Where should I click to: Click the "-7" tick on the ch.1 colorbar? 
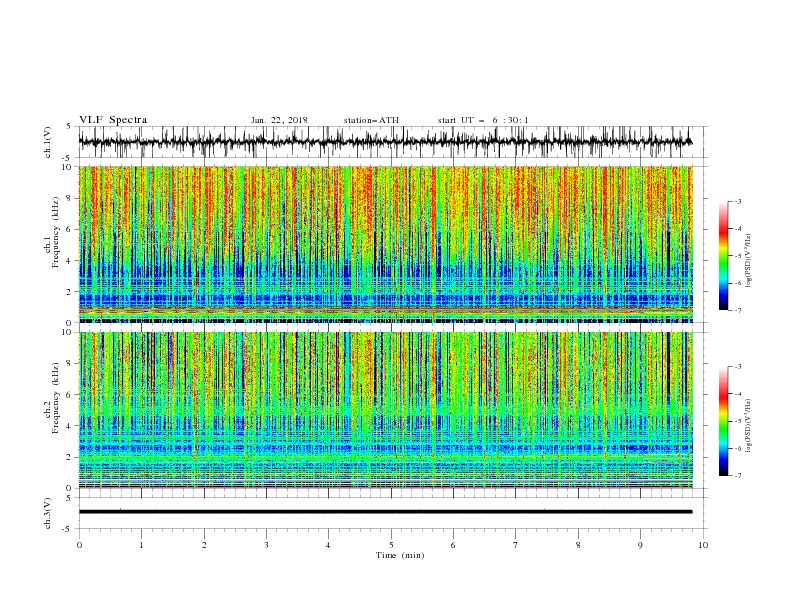[x=737, y=310]
